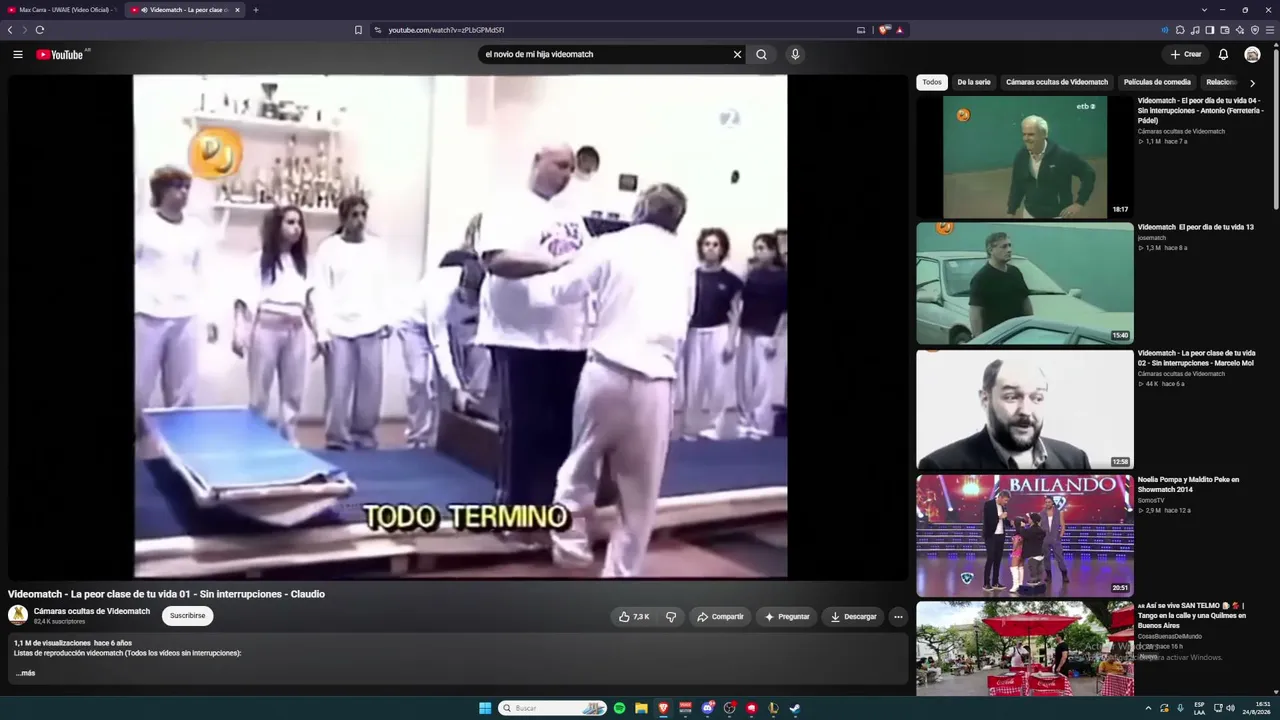Open the Windows Start menu
This screenshot has height=720, width=1280.
pyautogui.click(x=485, y=708)
